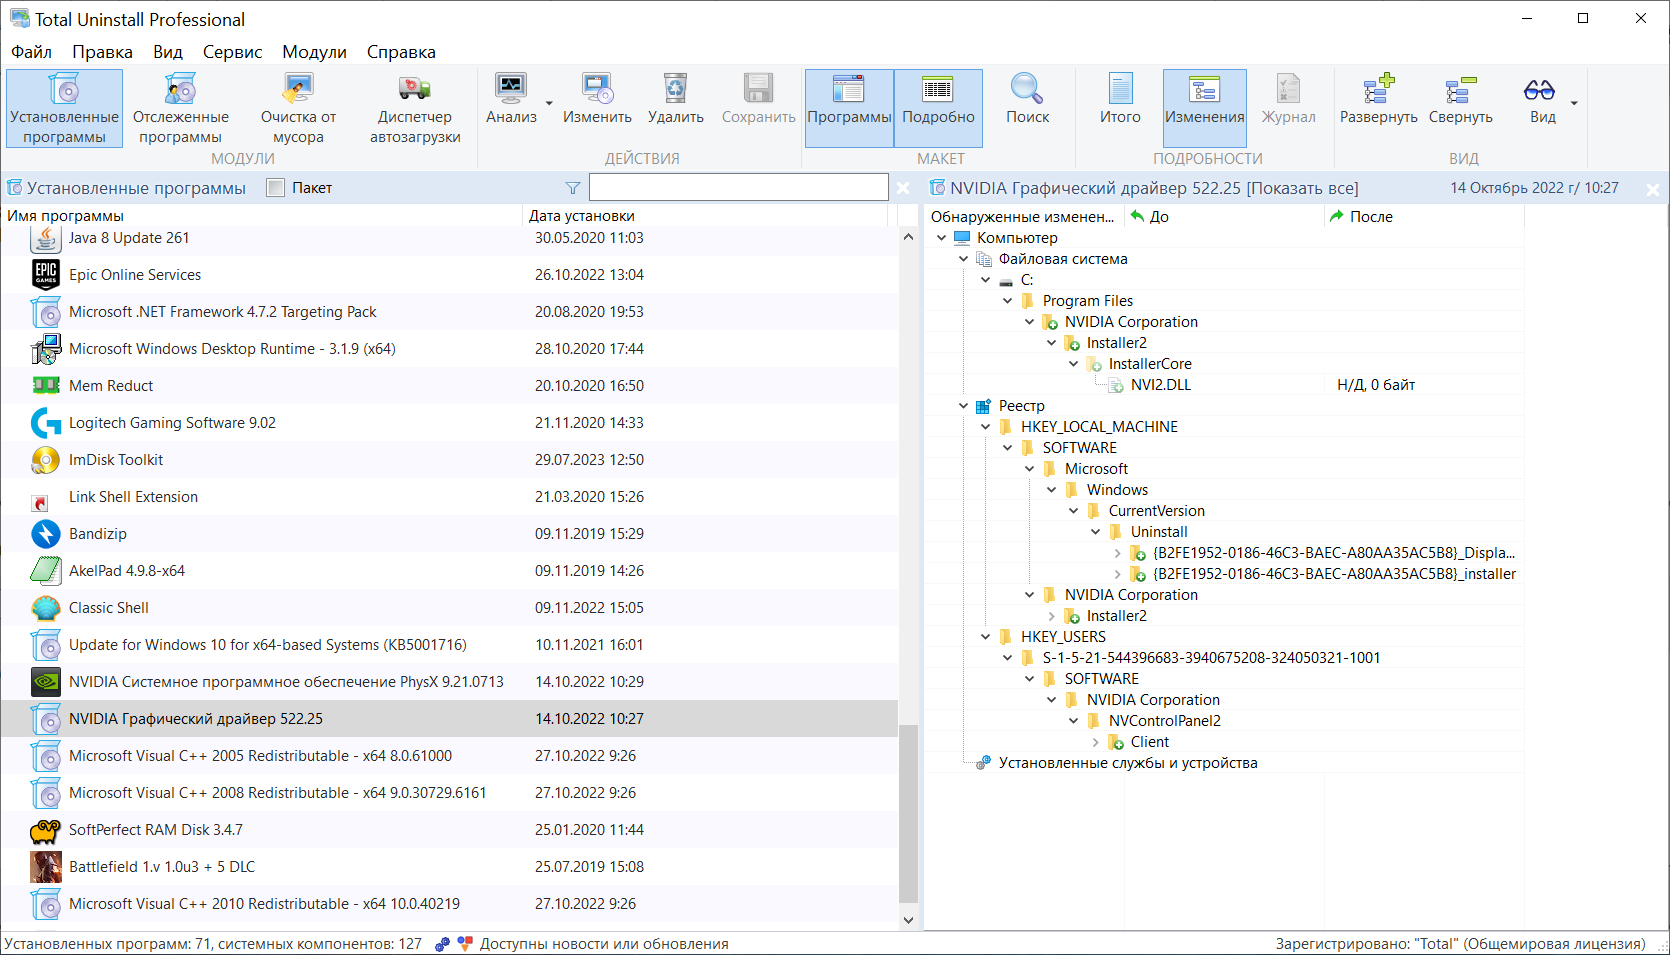
Task: Expand the Client registry key
Action: (1095, 742)
